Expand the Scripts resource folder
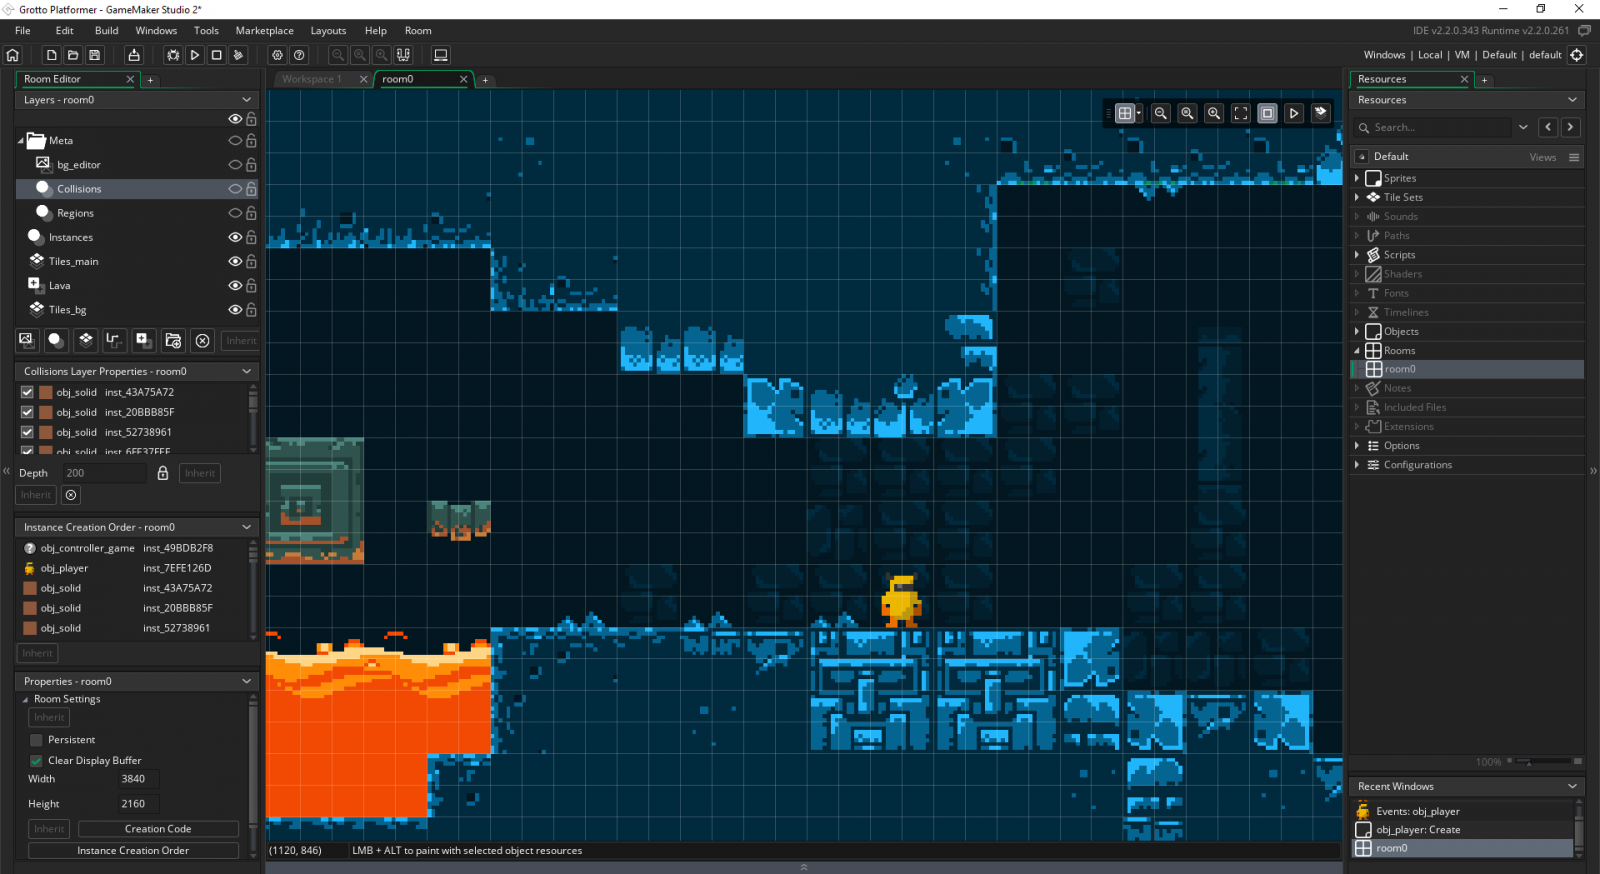Viewport: 1600px width, 874px height. pos(1357,255)
